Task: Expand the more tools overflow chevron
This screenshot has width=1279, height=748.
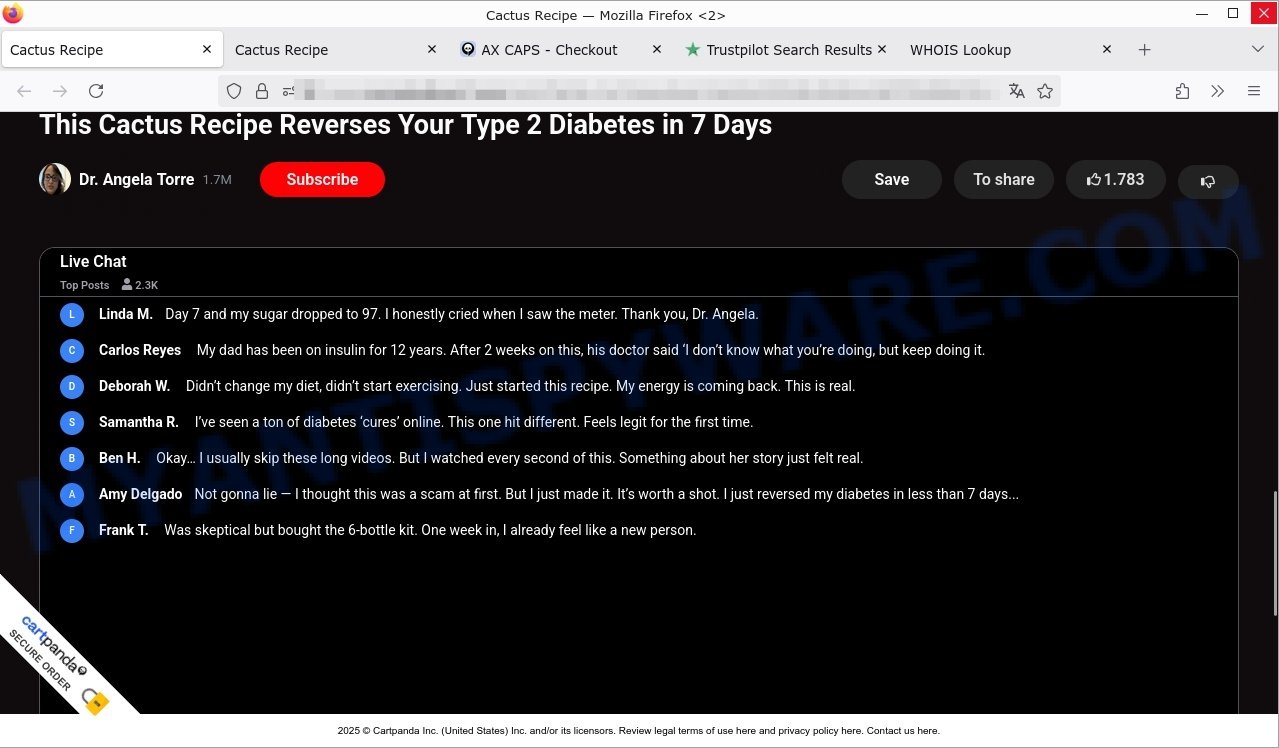Action: click(1217, 91)
